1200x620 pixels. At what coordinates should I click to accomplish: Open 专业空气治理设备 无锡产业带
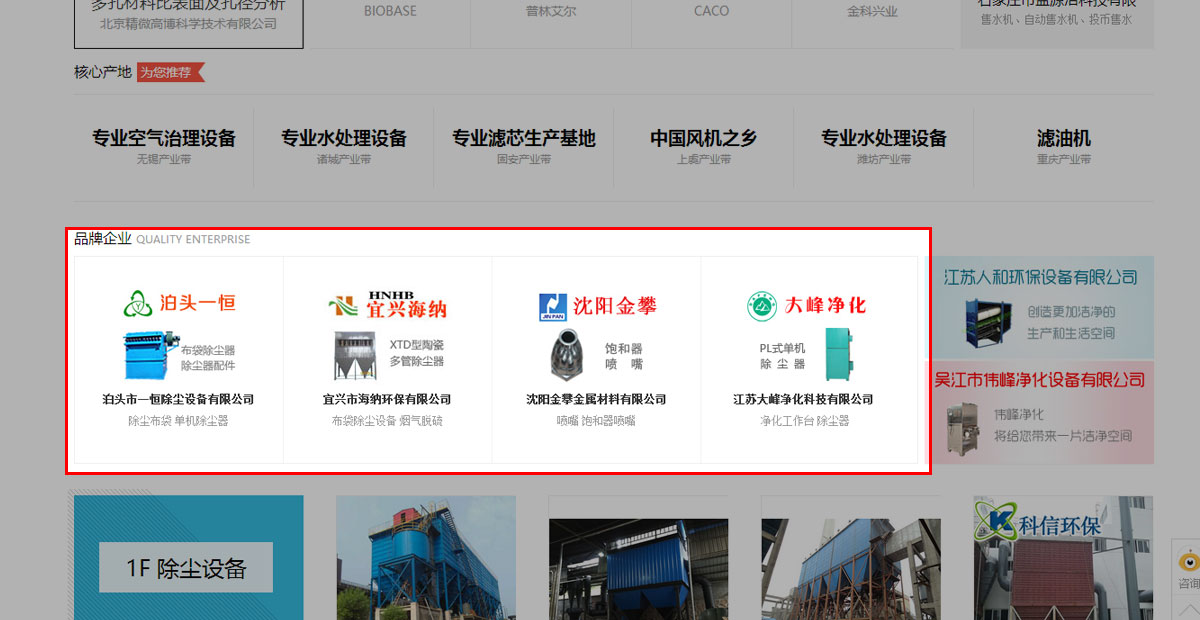[164, 147]
